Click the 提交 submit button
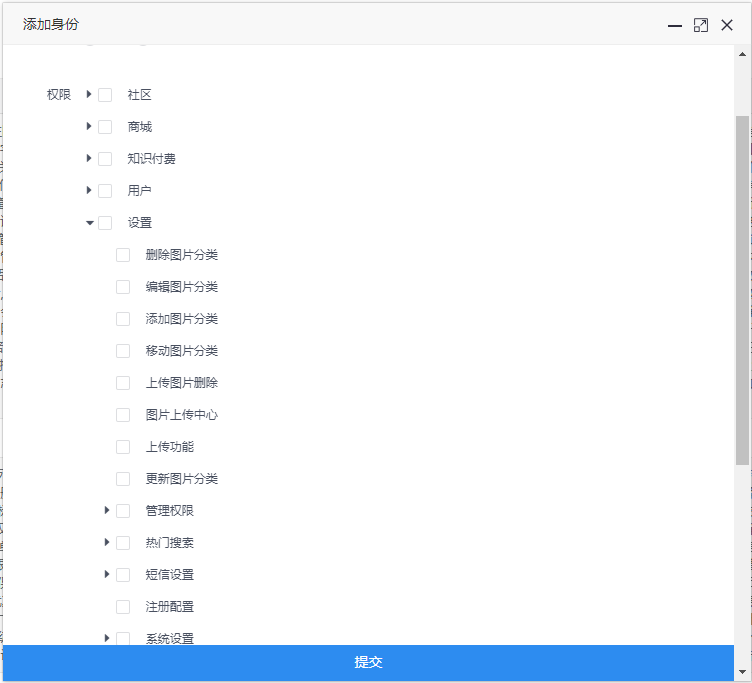 click(368, 662)
